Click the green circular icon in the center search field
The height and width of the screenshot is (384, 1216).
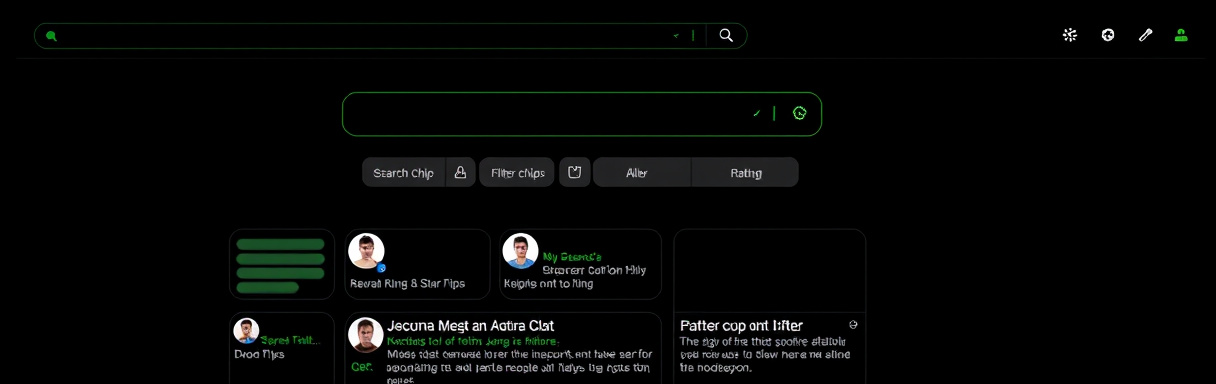(x=800, y=113)
